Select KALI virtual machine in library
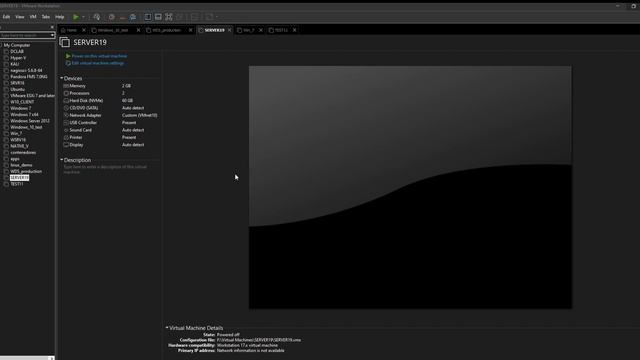Viewport: 640px width, 360px height. pyautogui.click(x=15, y=64)
